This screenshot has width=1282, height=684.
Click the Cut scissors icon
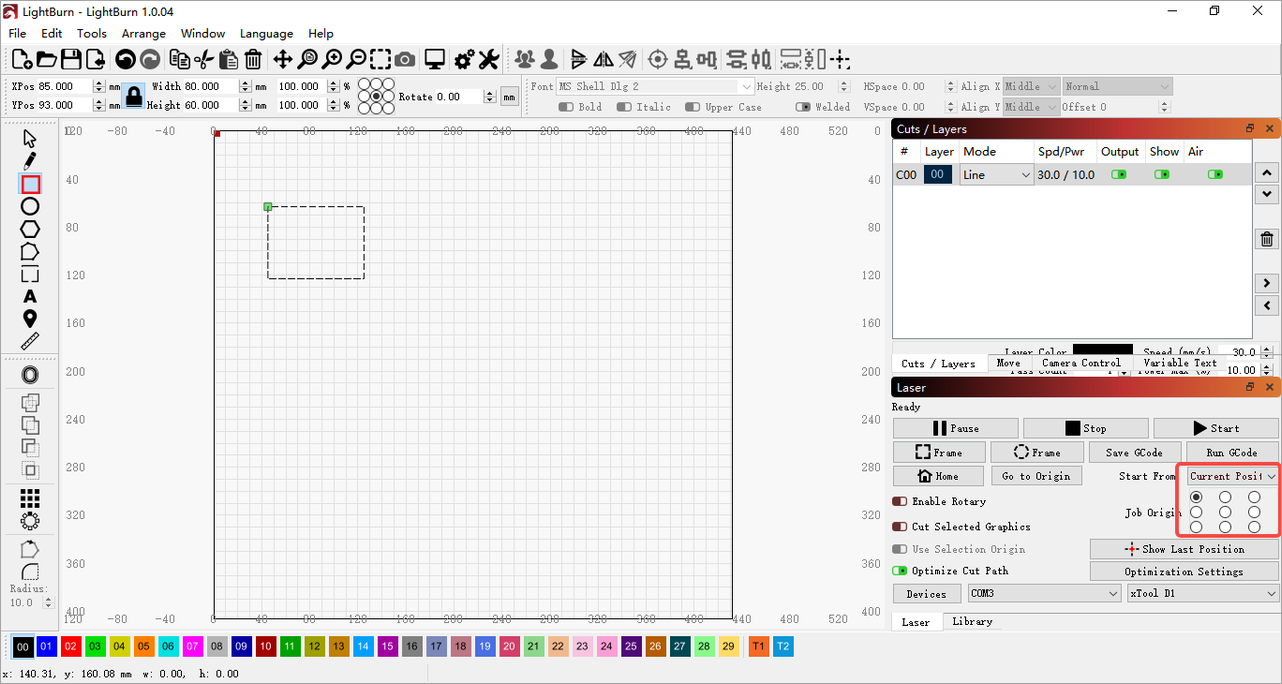coord(204,60)
